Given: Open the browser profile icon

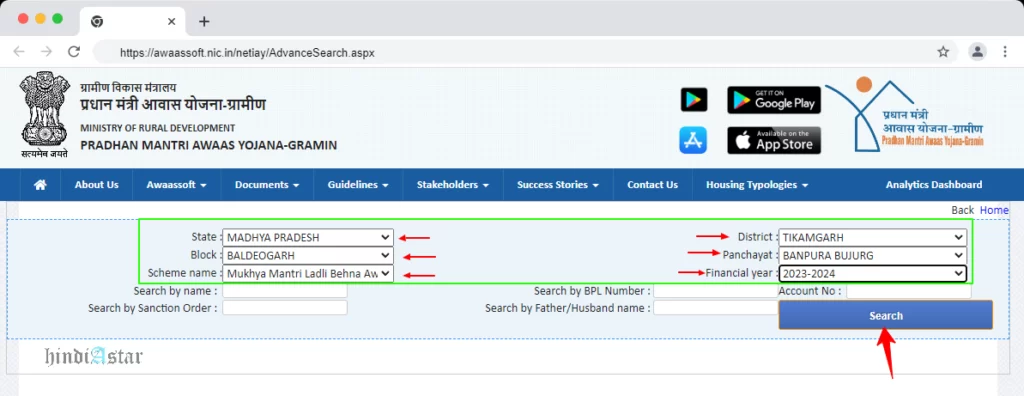Looking at the screenshot, I should (977, 52).
